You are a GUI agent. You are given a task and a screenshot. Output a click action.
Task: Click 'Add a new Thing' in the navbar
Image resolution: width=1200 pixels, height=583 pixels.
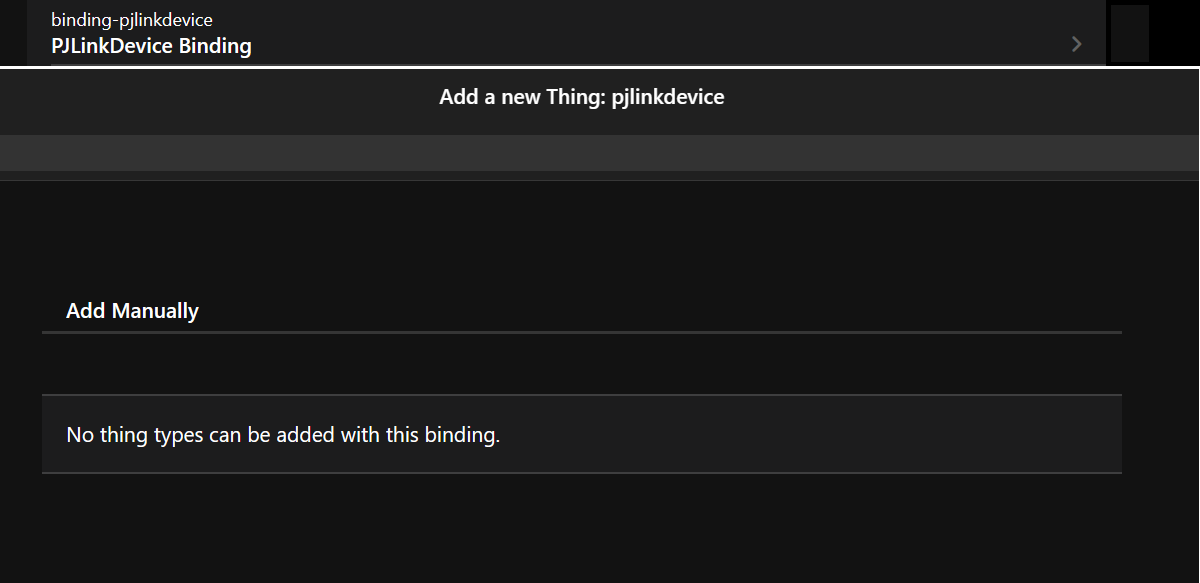tap(521, 97)
